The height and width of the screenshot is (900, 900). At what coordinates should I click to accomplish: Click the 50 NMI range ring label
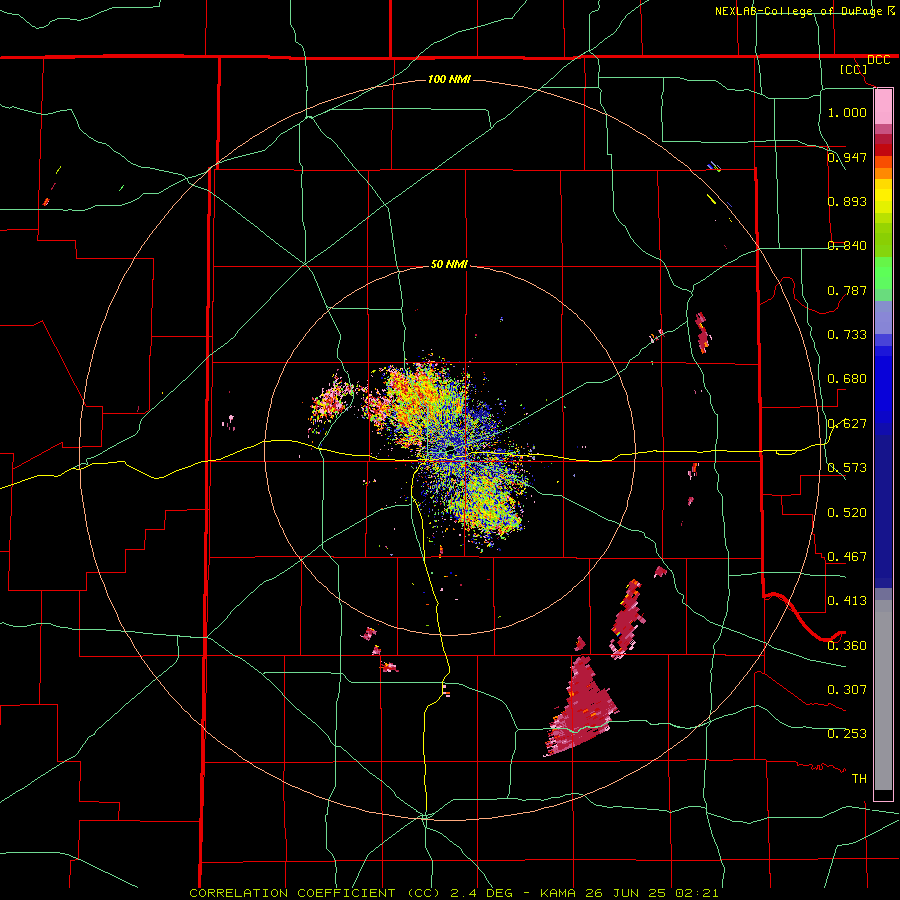coord(449,265)
